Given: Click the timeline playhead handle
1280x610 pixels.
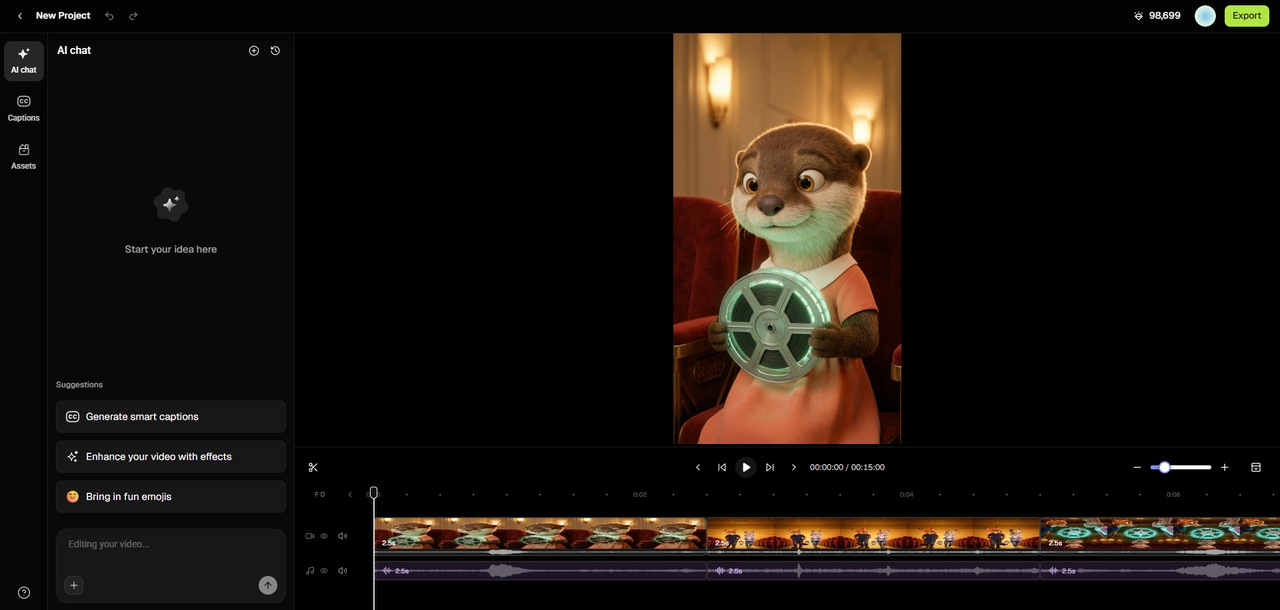Looking at the screenshot, I should pos(374,493).
